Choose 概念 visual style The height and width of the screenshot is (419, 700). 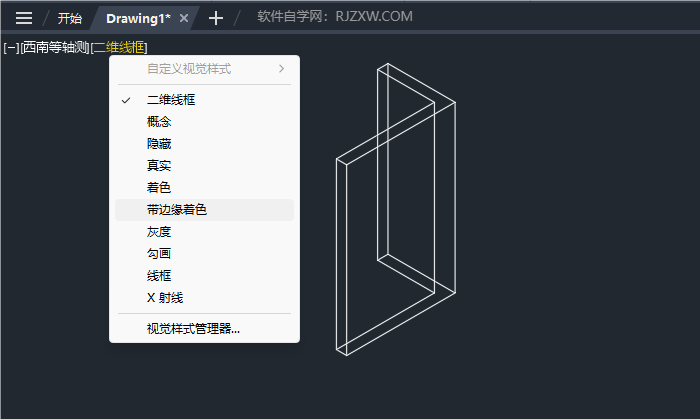coord(204,122)
